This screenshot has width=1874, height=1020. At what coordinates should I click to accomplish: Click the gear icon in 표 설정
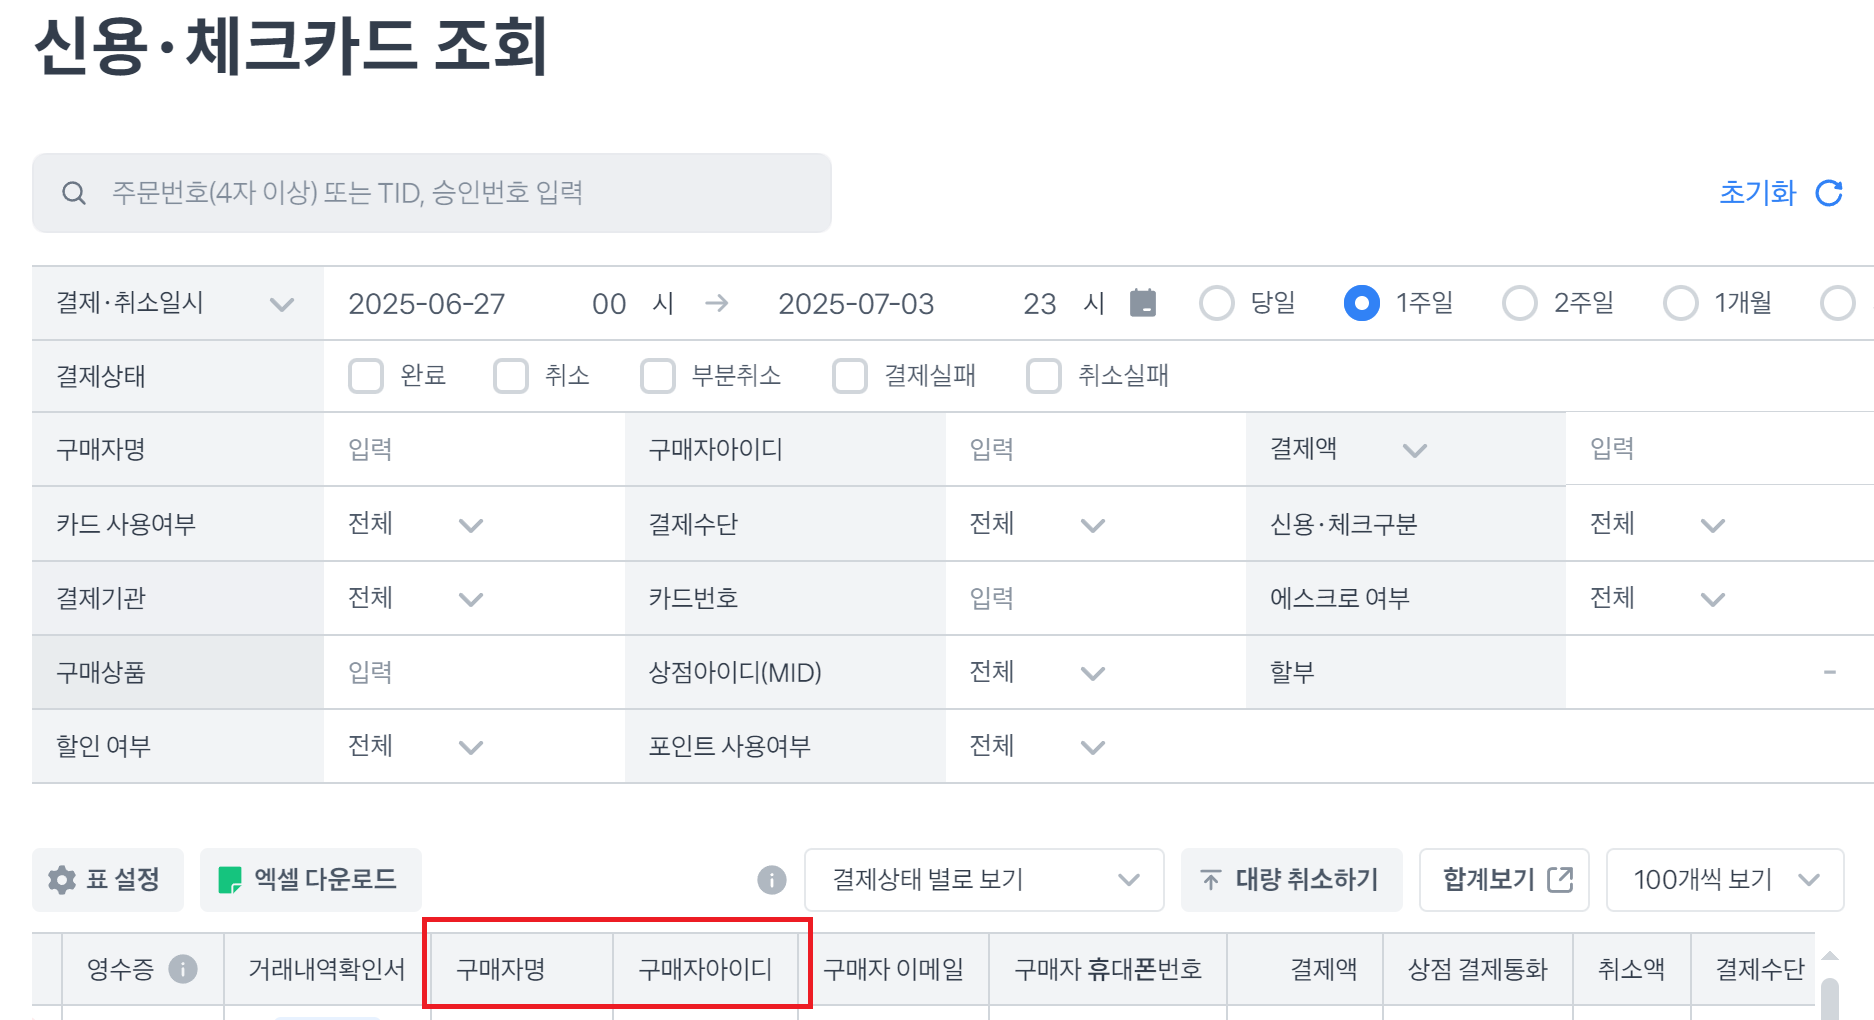(x=62, y=880)
